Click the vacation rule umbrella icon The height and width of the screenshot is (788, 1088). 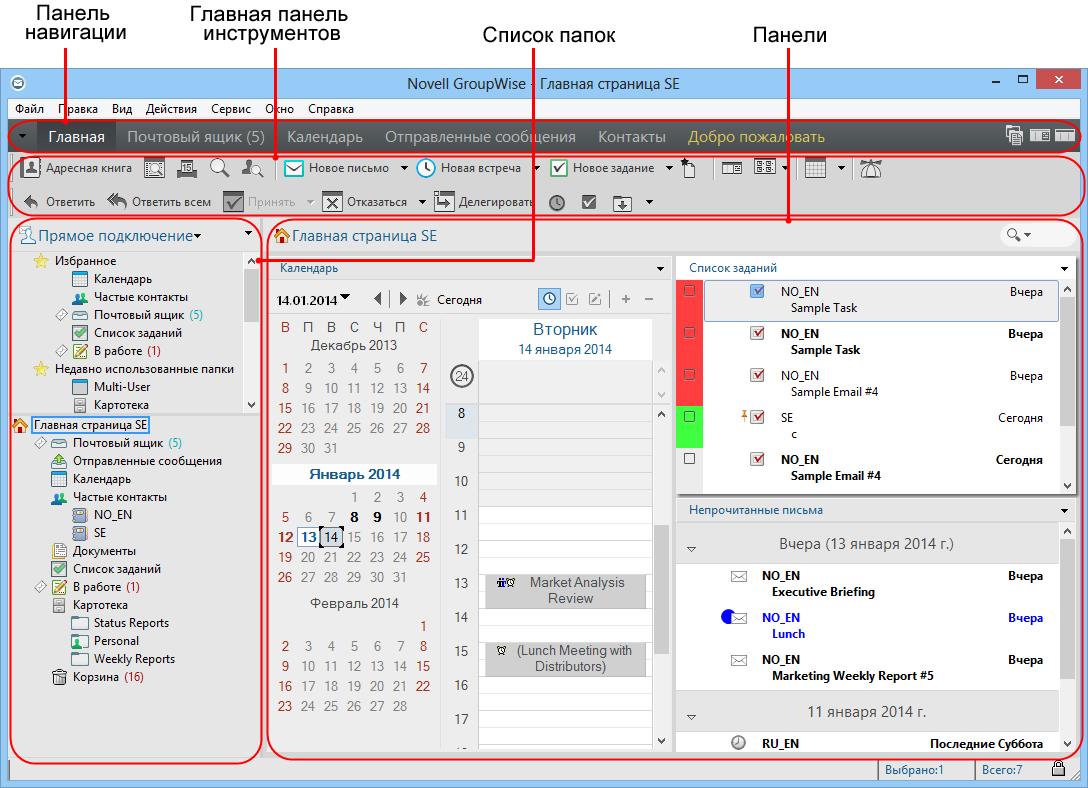[x=870, y=168]
